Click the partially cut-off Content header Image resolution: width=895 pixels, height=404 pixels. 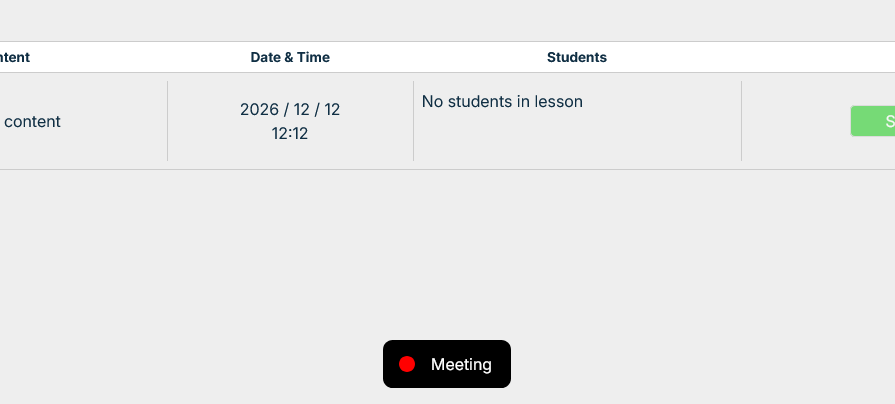click(x=15, y=57)
